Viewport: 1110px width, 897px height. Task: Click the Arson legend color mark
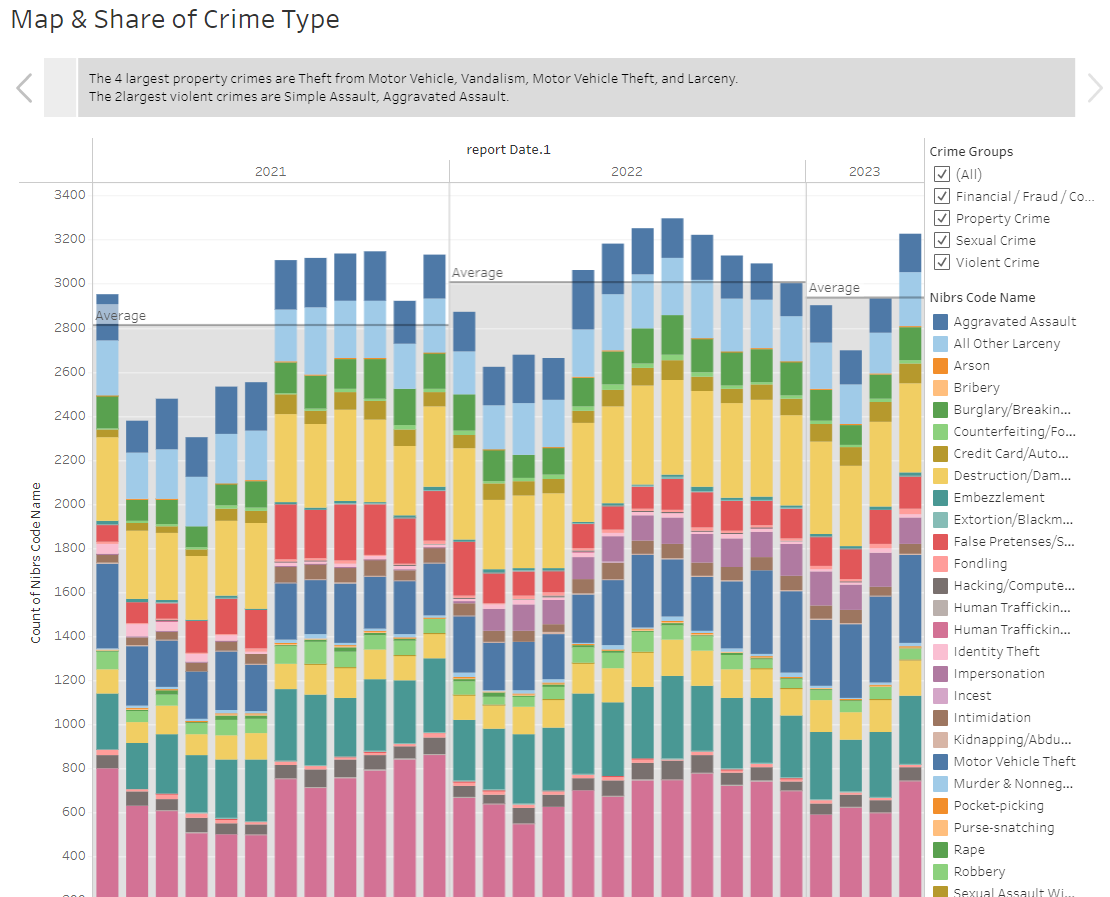pos(940,365)
